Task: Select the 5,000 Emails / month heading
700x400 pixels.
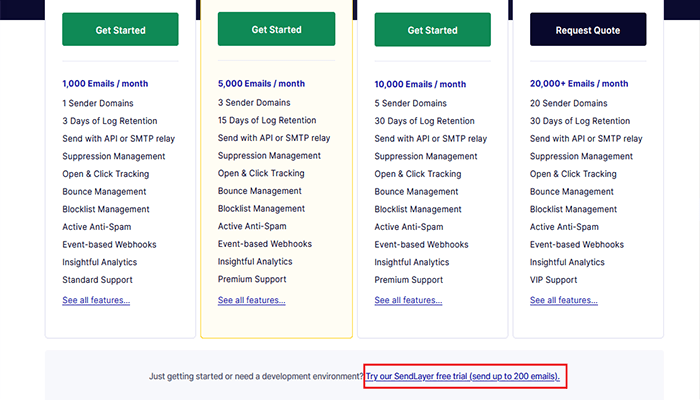Action: tap(261, 84)
